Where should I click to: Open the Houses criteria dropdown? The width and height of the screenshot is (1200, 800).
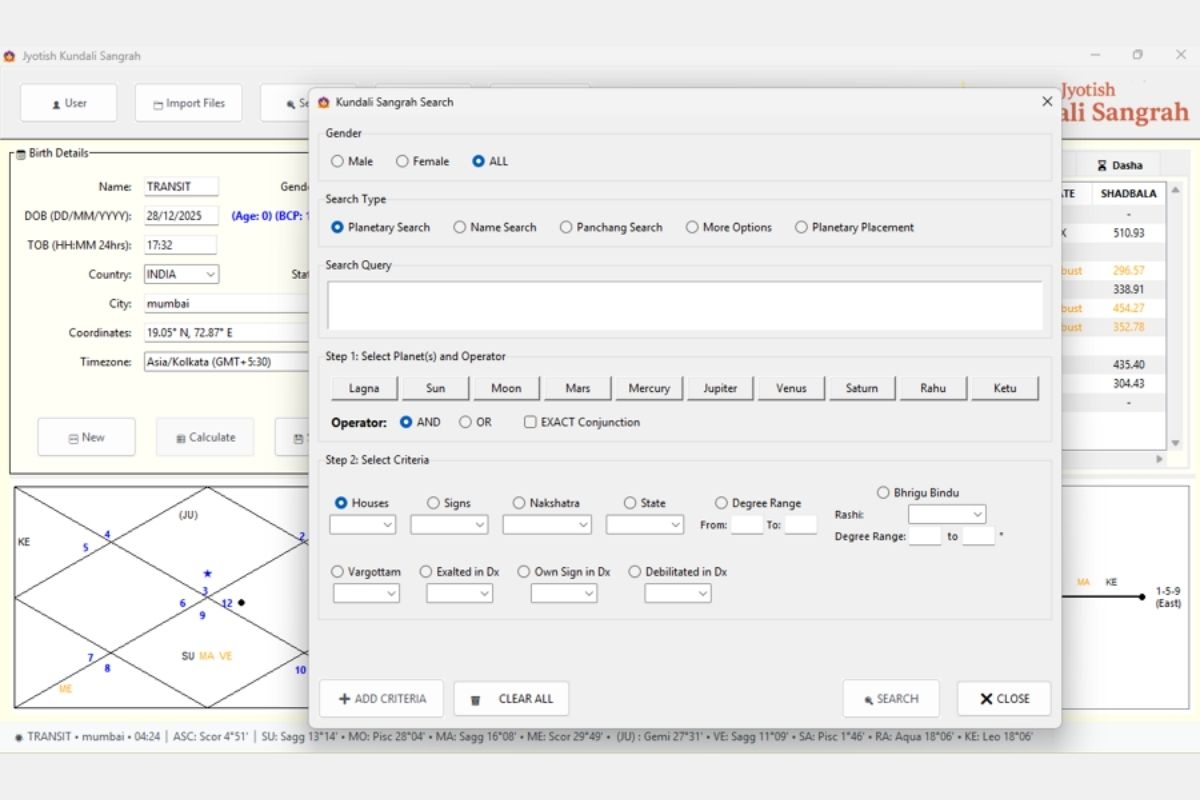coord(362,524)
